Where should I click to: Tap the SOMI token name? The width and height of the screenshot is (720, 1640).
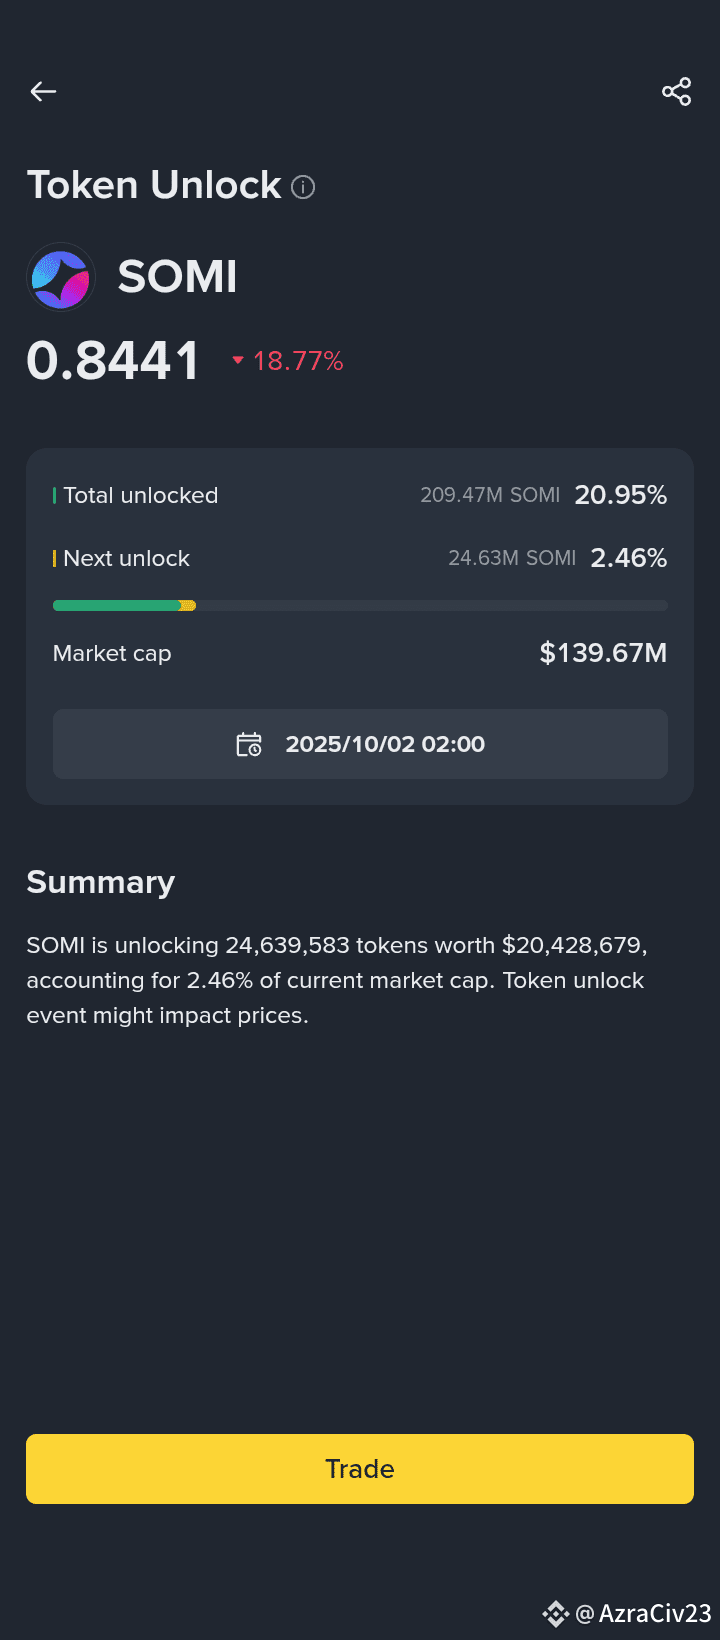point(178,277)
